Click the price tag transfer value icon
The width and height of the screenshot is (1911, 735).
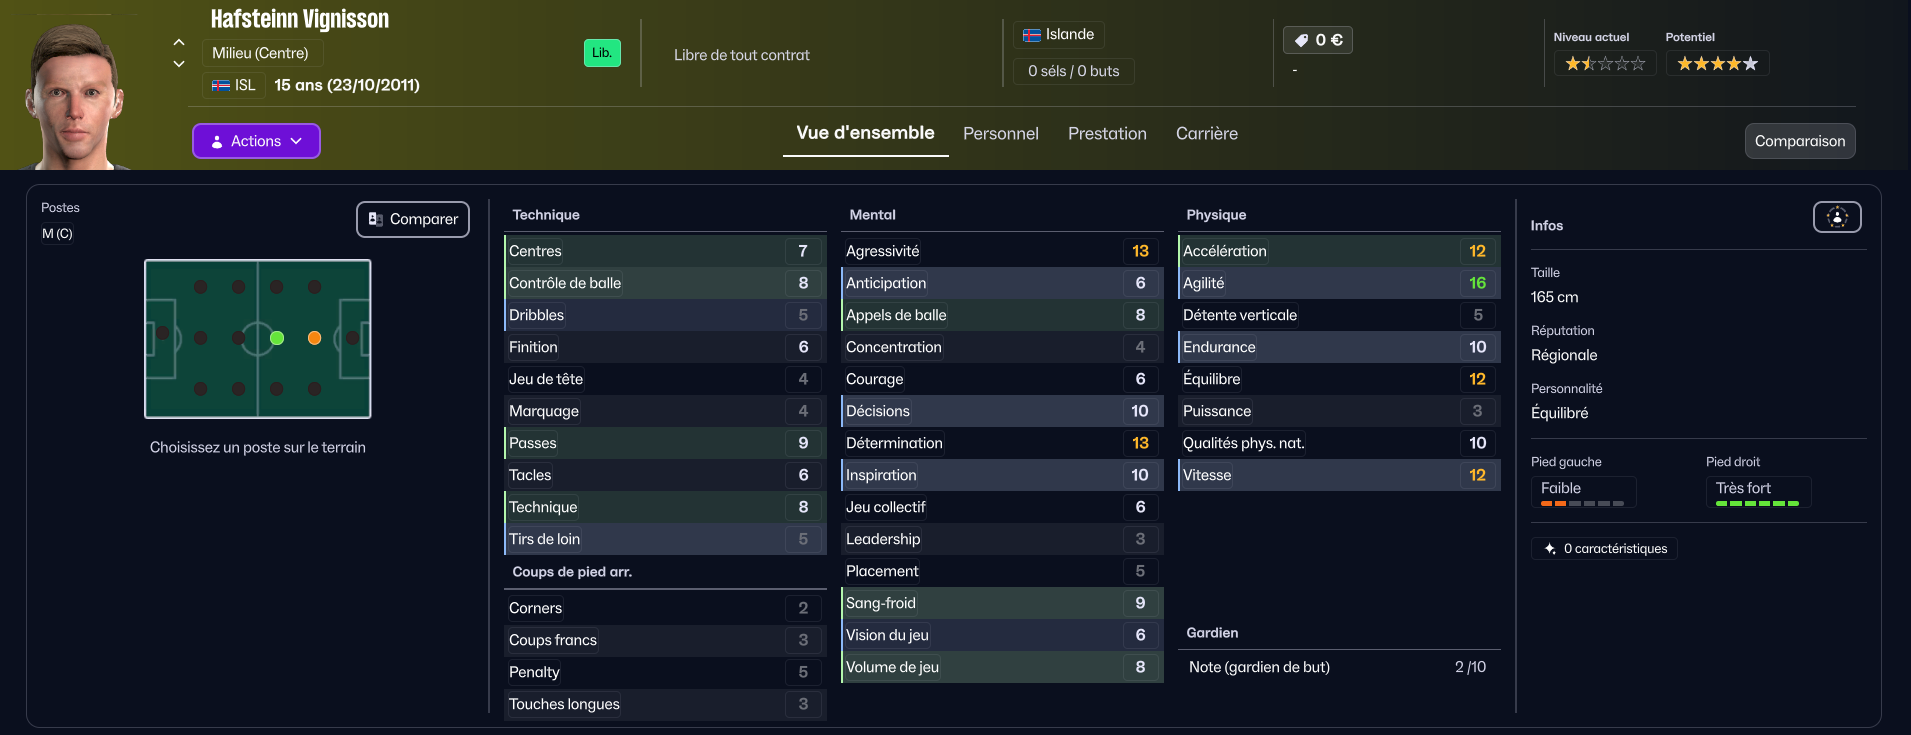[x=1301, y=40]
